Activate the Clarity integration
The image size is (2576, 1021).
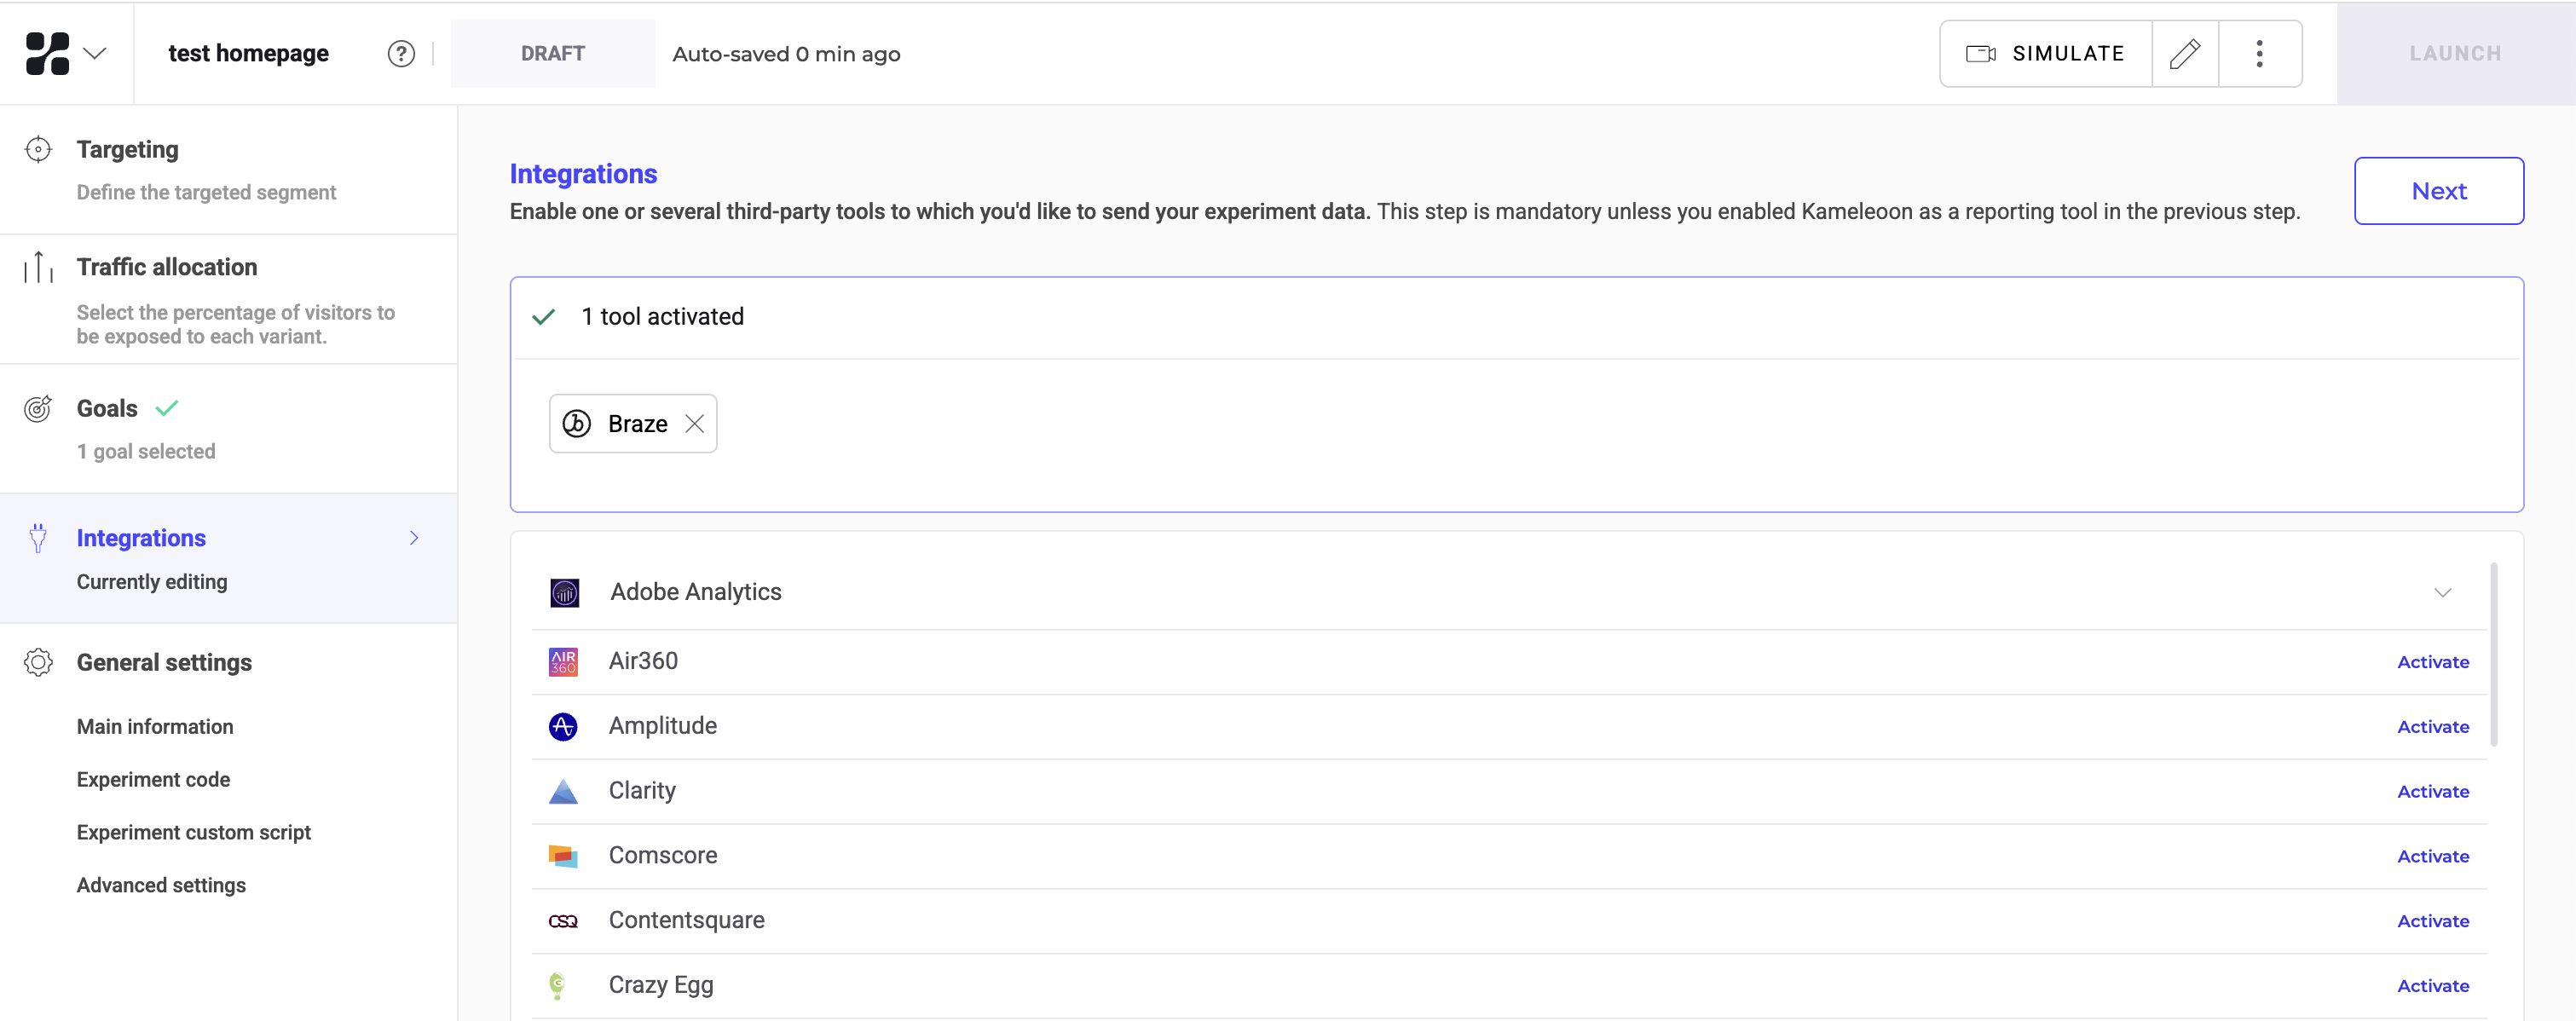(2432, 791)
